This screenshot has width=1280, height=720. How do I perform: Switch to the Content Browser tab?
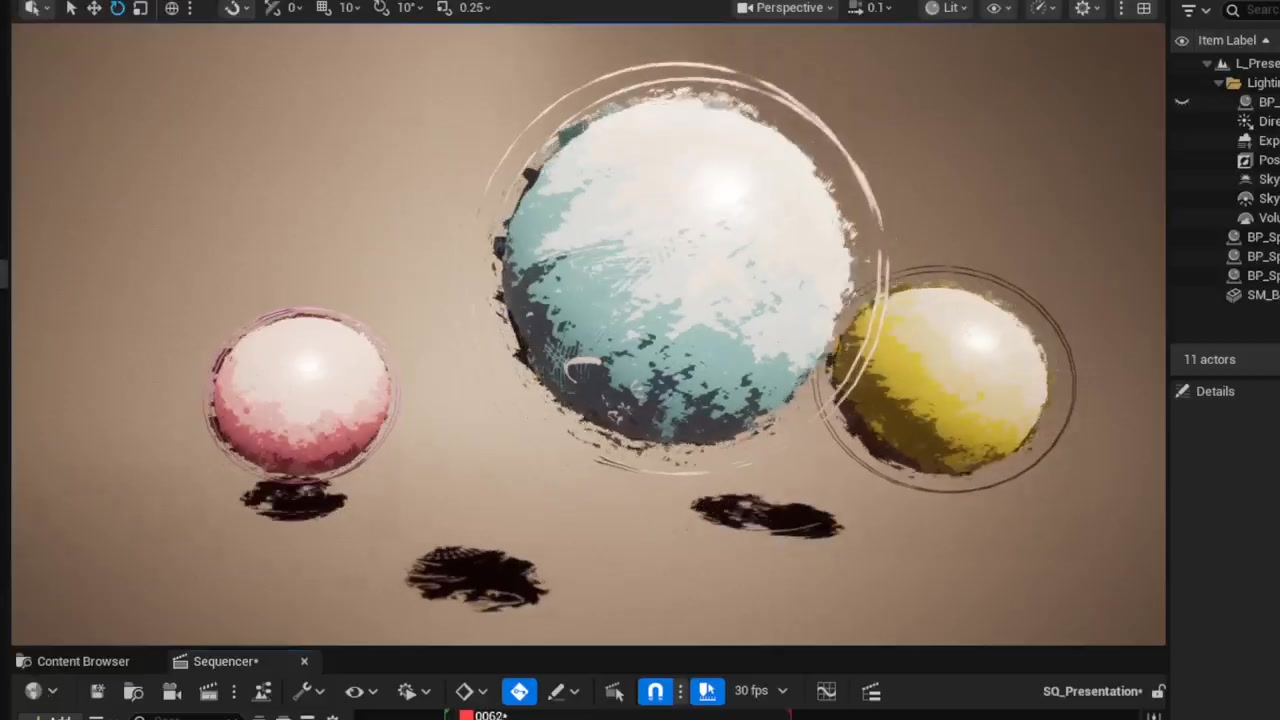coord(73,661)
